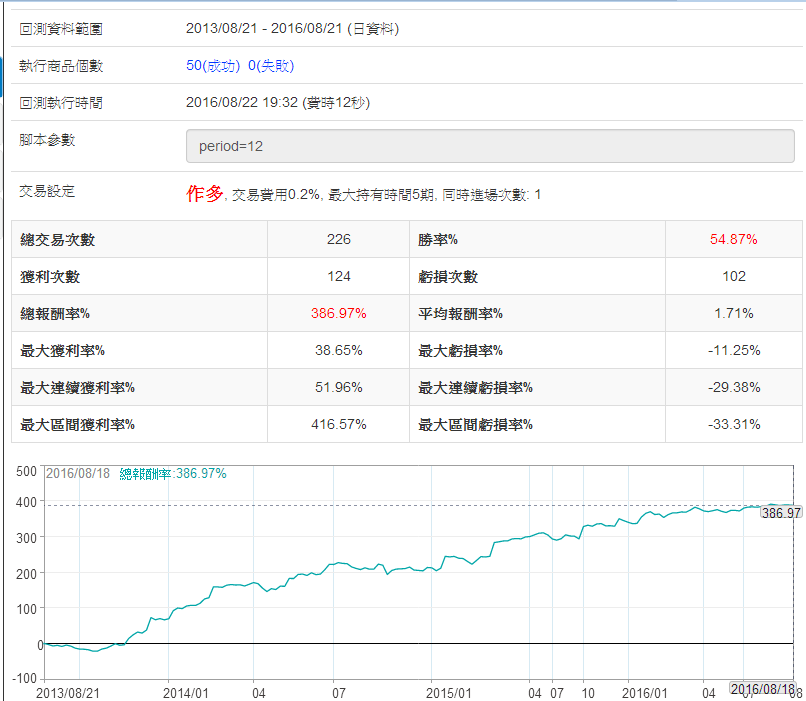The height and width of the screenshot is (701, 806).
Task: Click the 2015/01 label on chart x-axis
Action: click(448, 692)
